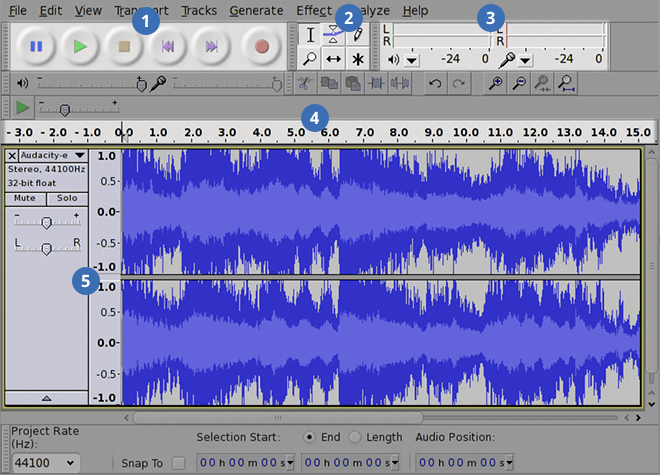Viewport: 660px width, 475px height.
Task: Click the Trim audio icon
Action: pos(376,83)
